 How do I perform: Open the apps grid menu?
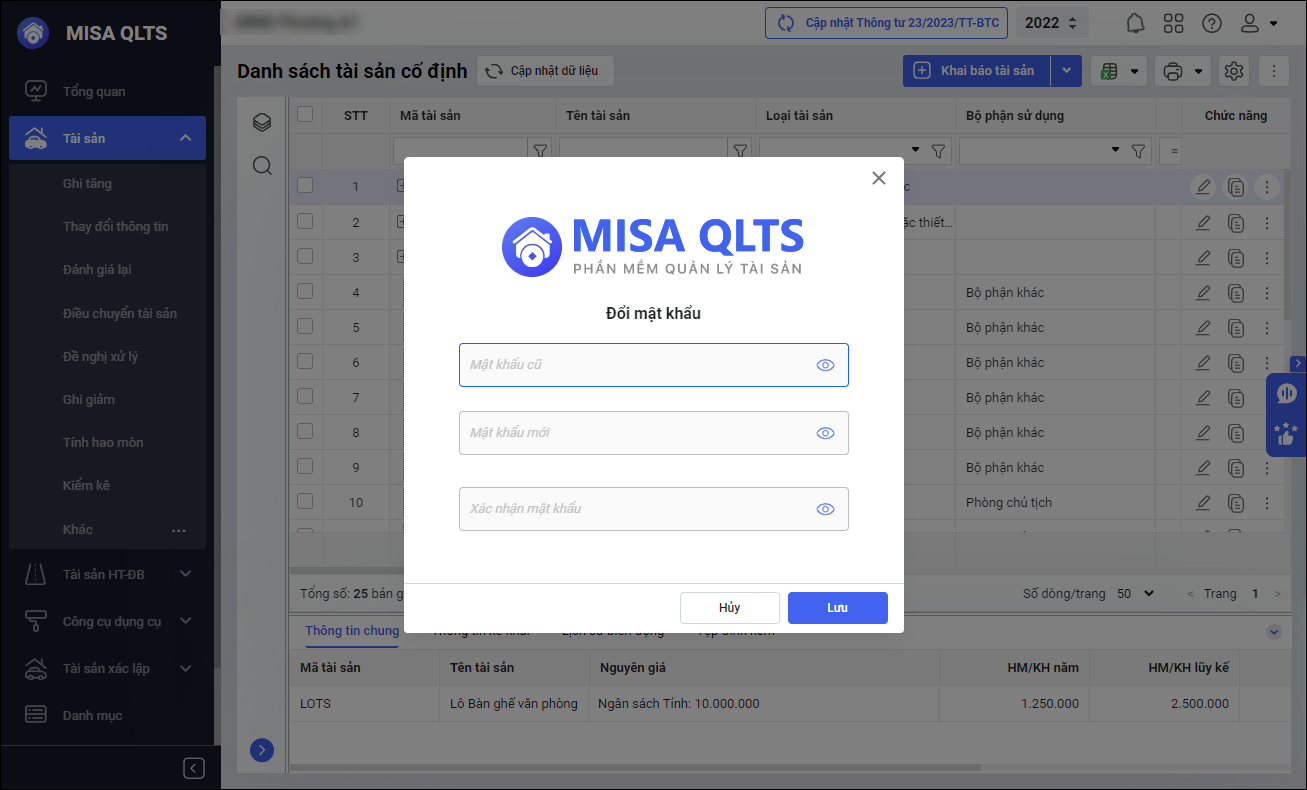pos(1174,23)
